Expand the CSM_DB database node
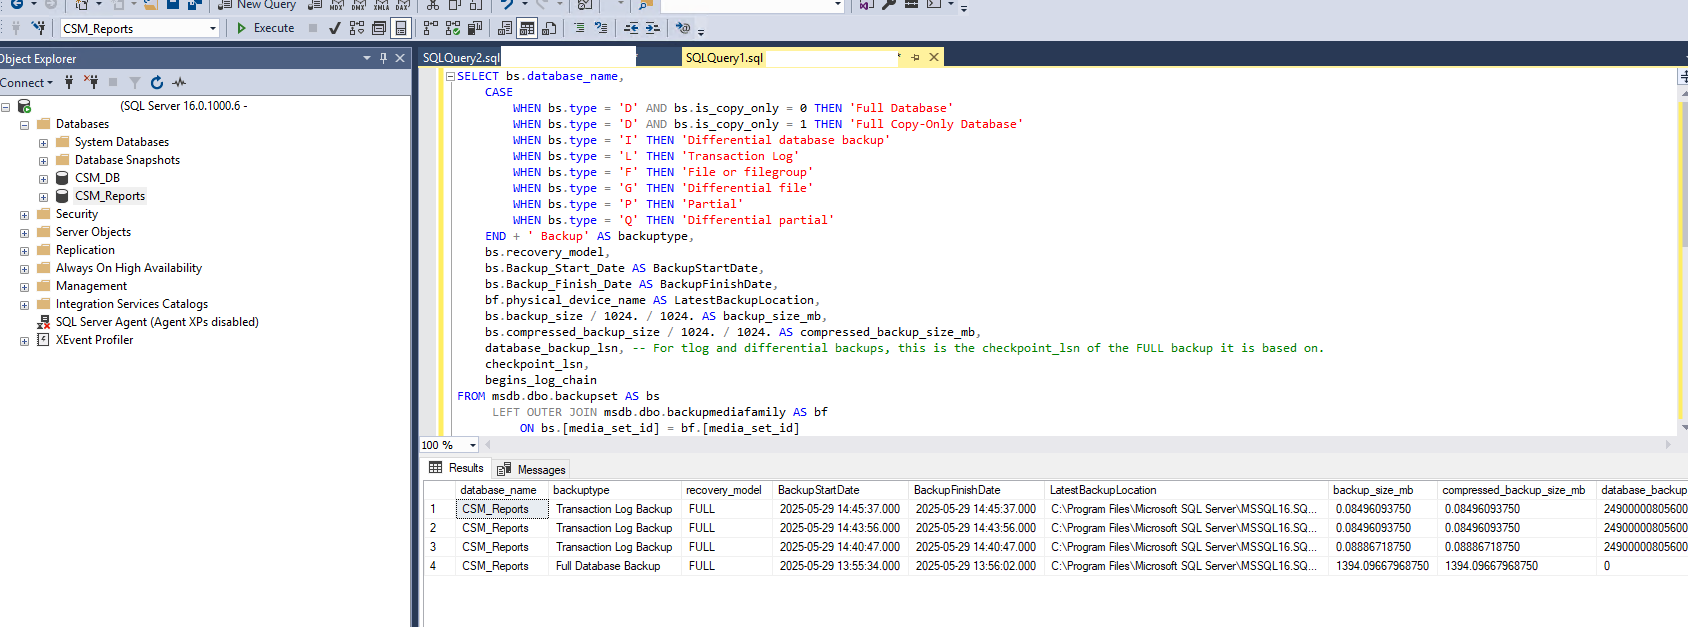The image size is (1688, 627). [x=43, y=179]
